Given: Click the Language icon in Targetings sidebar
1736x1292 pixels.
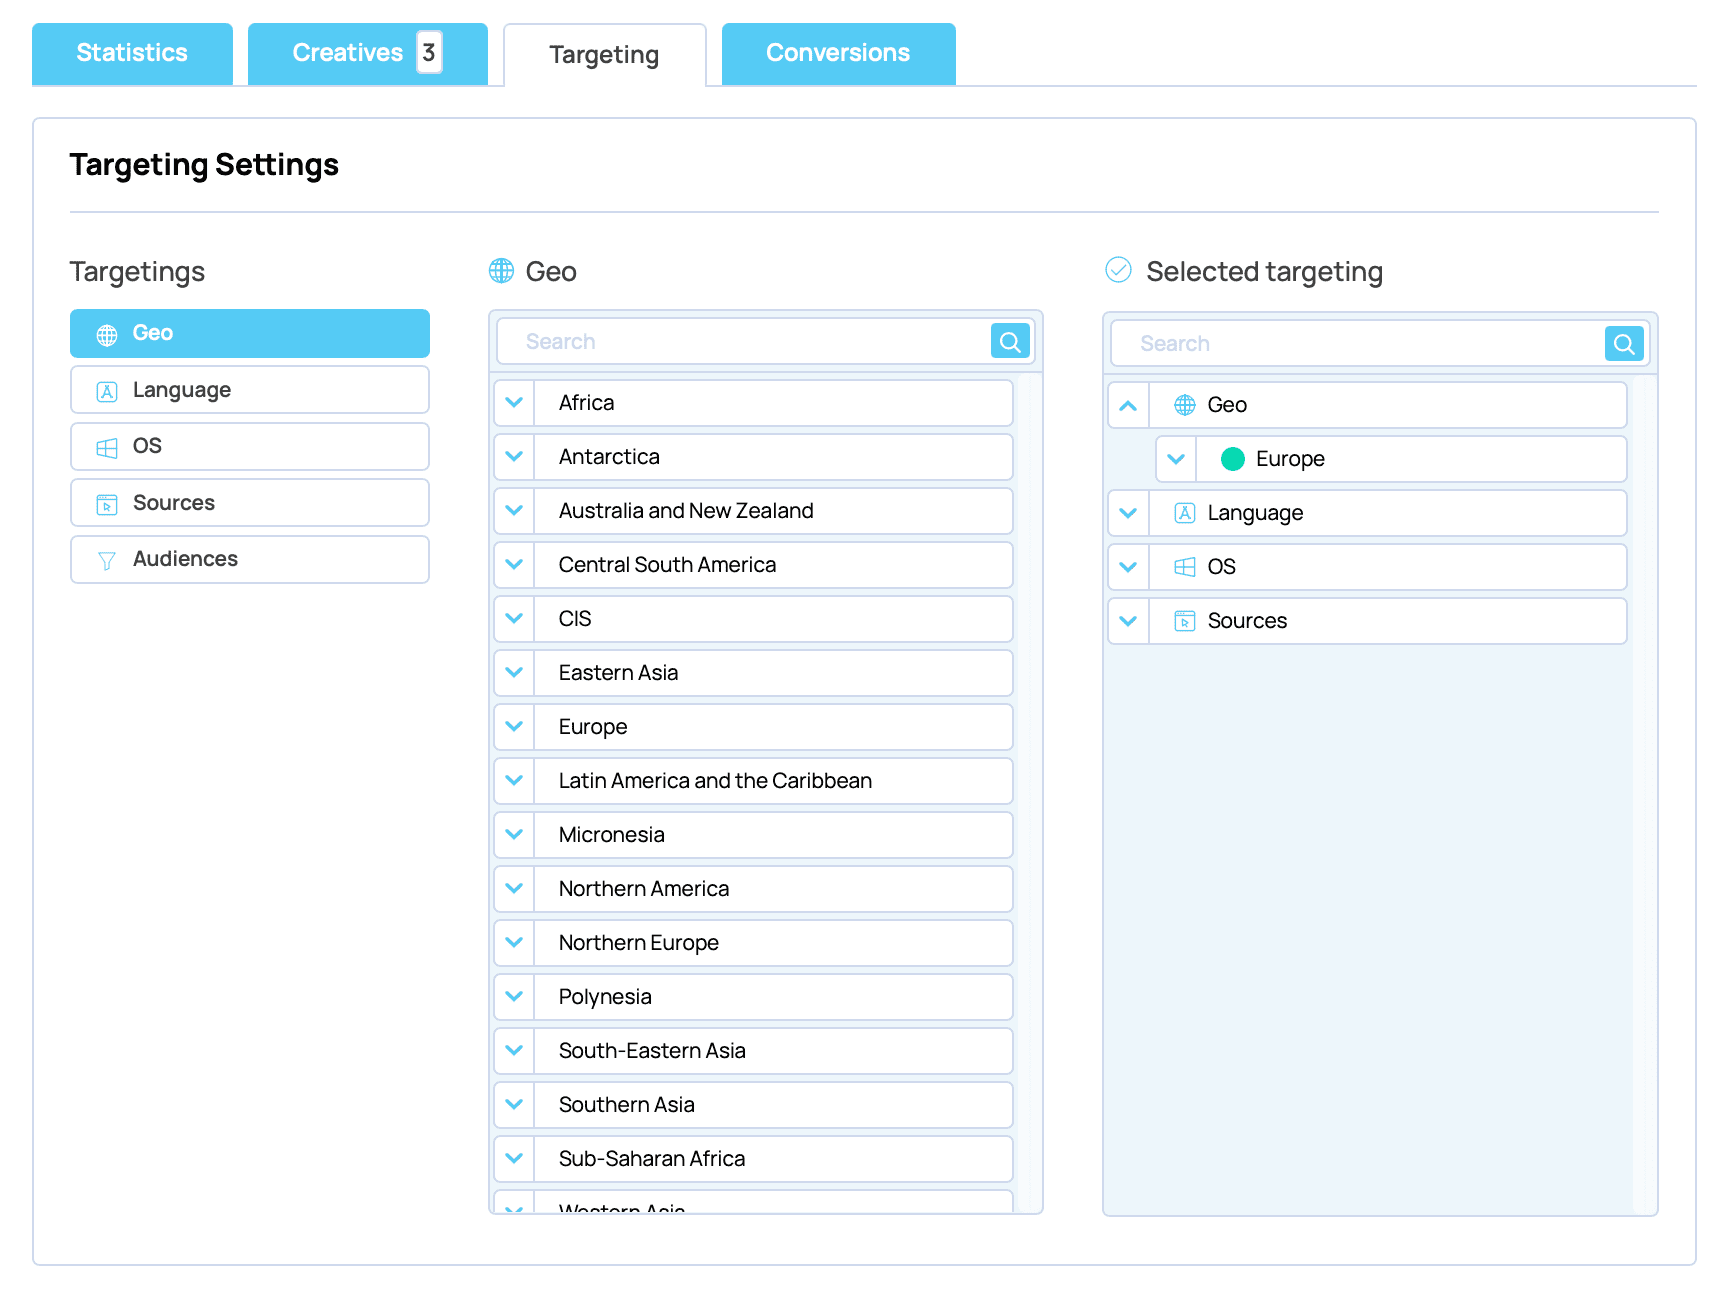Looking at the screenshot, I should point(107,391).
